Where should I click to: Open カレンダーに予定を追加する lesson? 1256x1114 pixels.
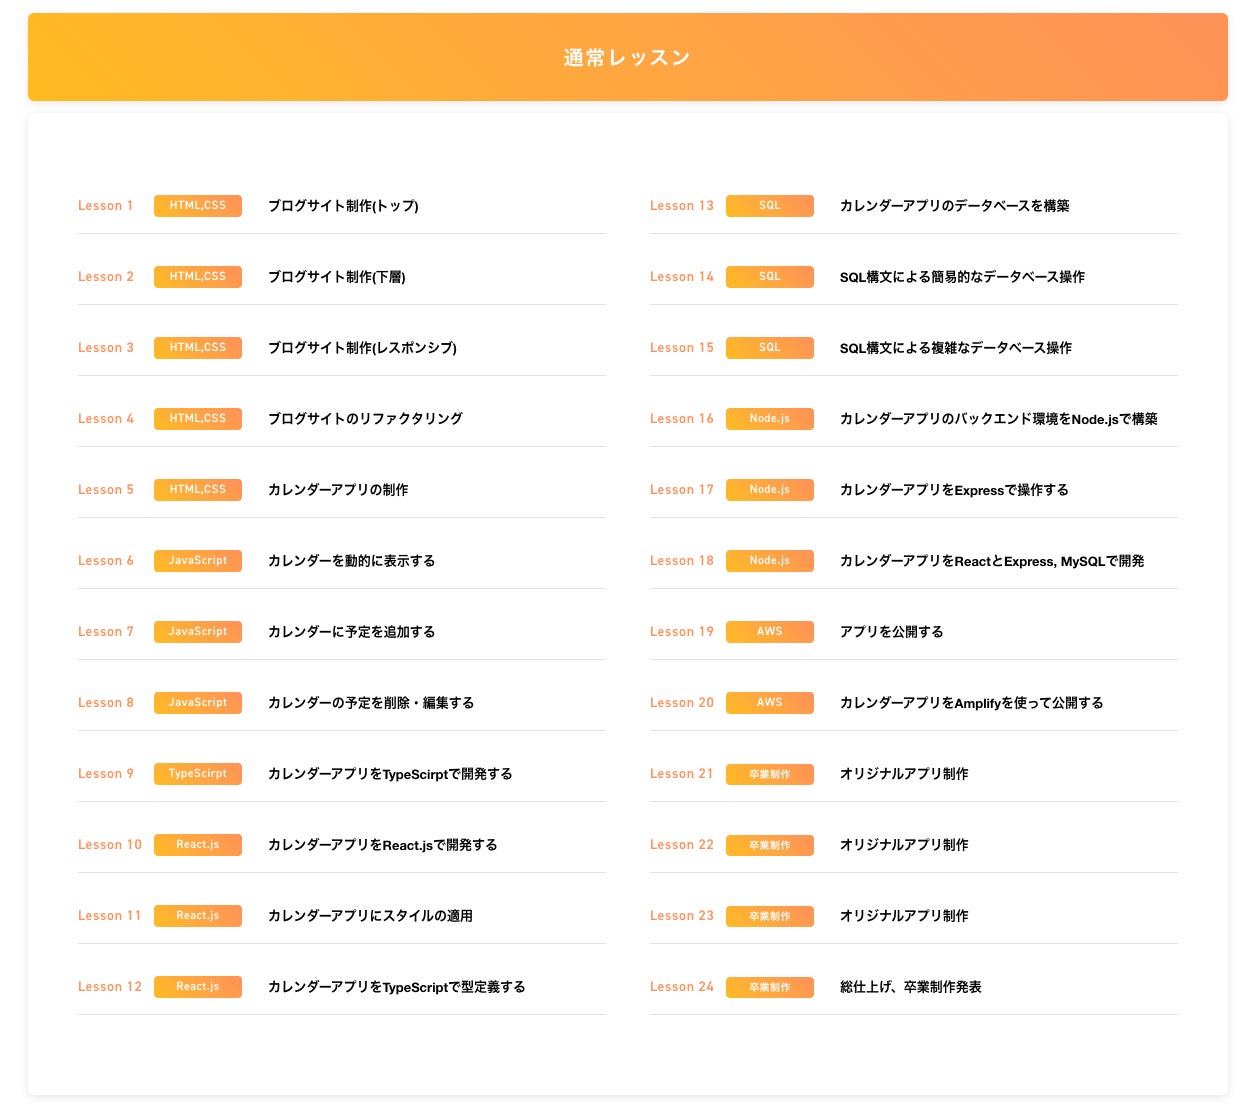(351, 632)
